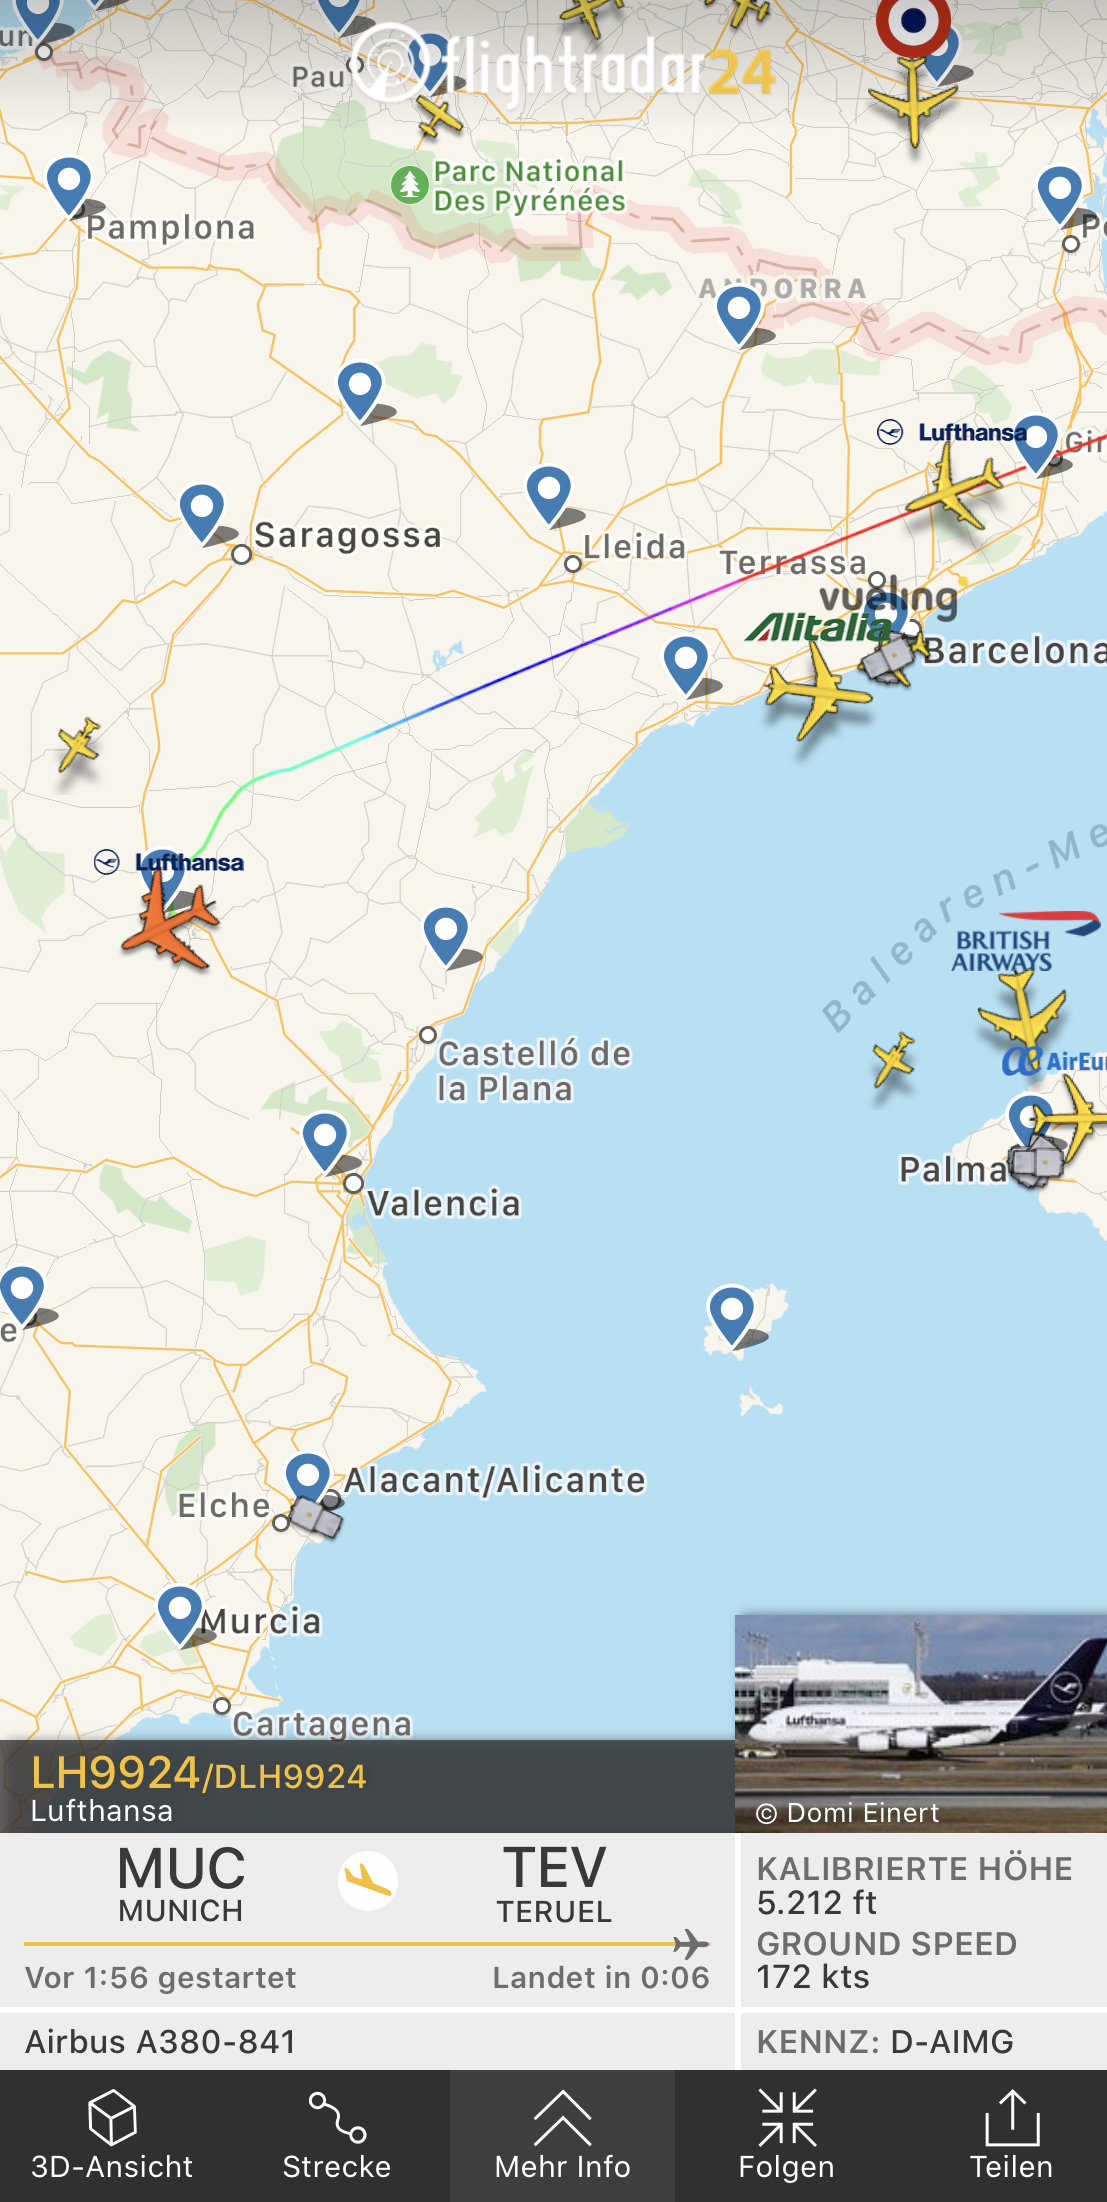Tap the Airbus A380-841 aircraft type row
The image size is (1107, 2202).
click(x=366, y=2041)
